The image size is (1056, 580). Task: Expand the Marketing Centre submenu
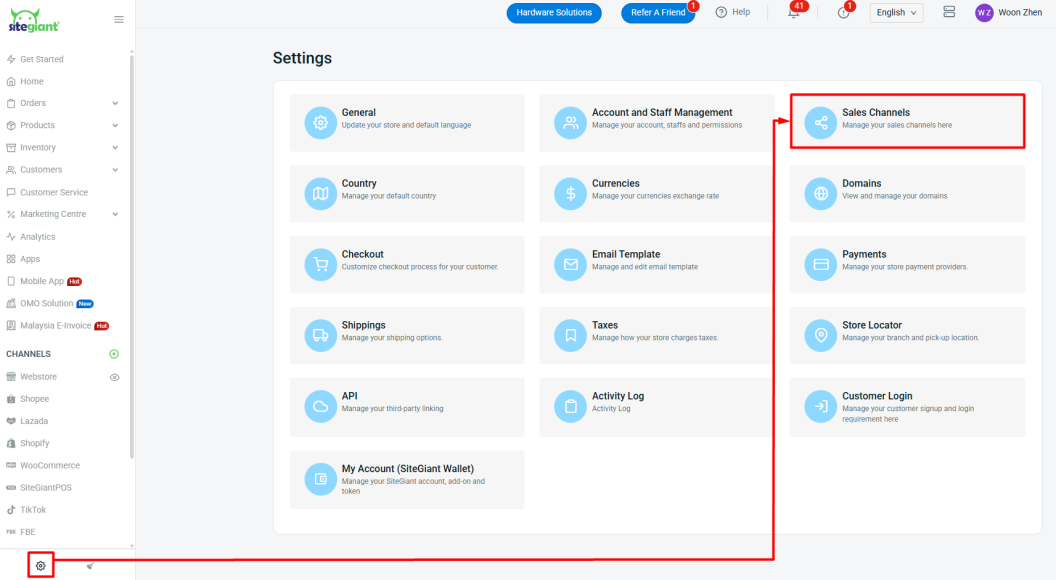(115, 214)
